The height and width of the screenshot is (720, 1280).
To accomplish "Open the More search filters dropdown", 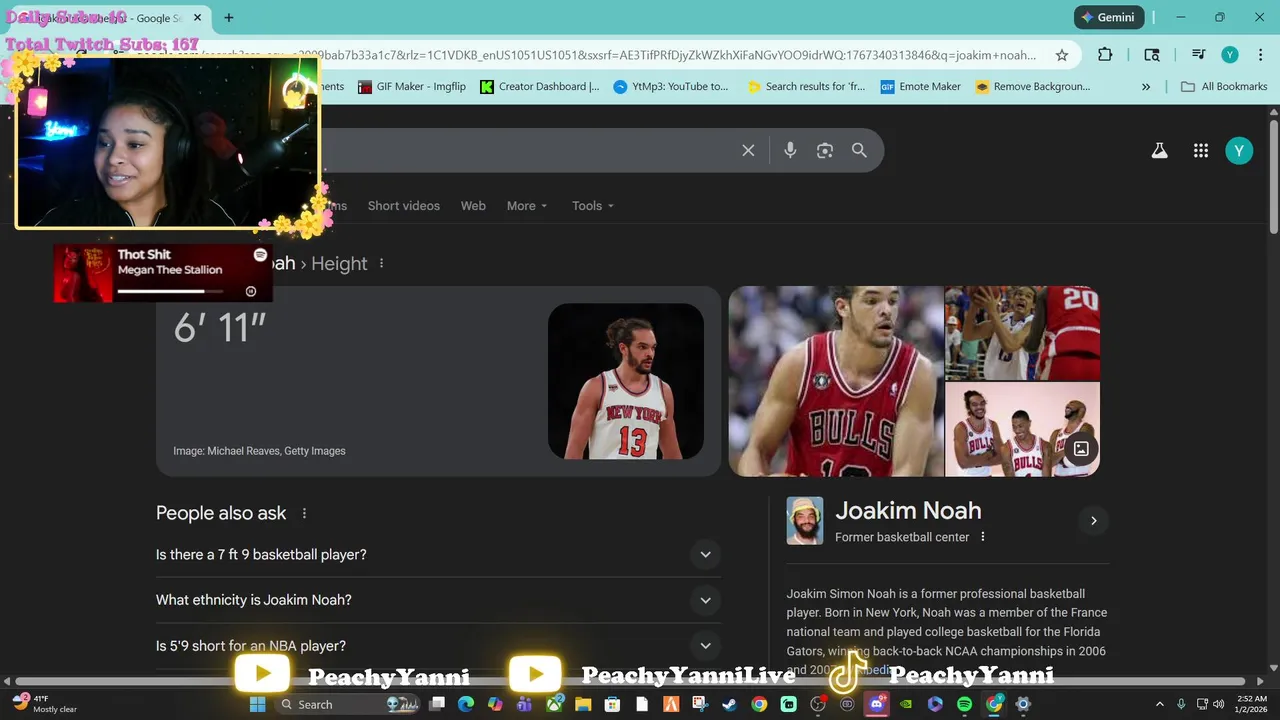I will click(x=527, y=206).
